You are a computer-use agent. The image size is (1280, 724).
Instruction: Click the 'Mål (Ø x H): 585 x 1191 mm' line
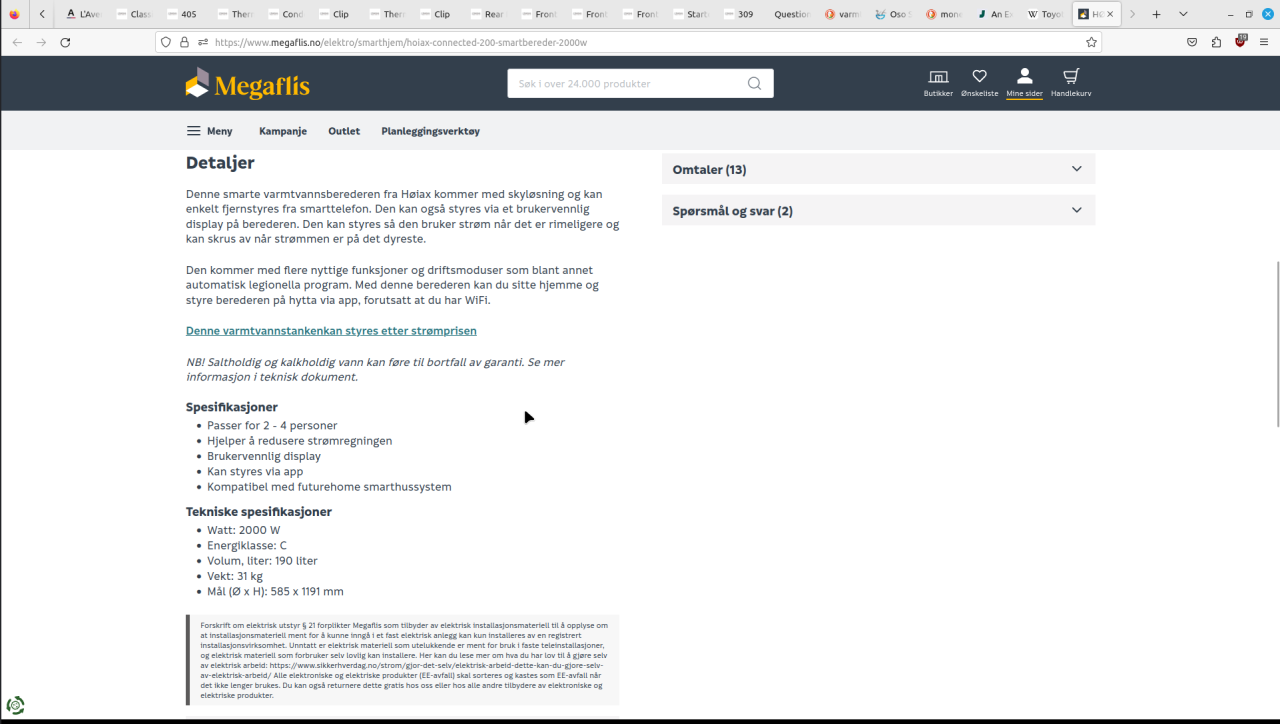(x=275, y=592)
